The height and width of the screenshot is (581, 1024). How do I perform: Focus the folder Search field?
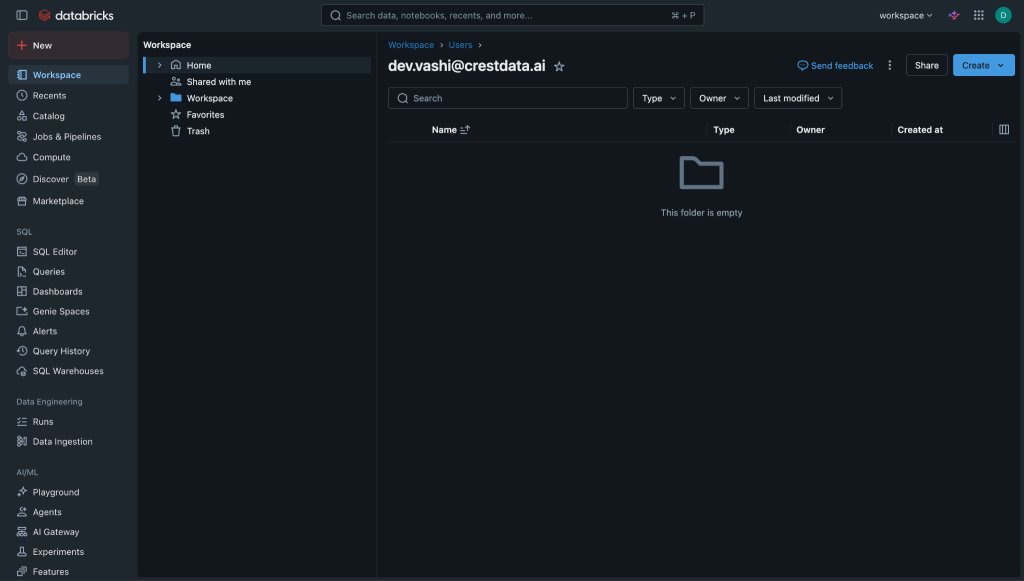tap(507, 98)
